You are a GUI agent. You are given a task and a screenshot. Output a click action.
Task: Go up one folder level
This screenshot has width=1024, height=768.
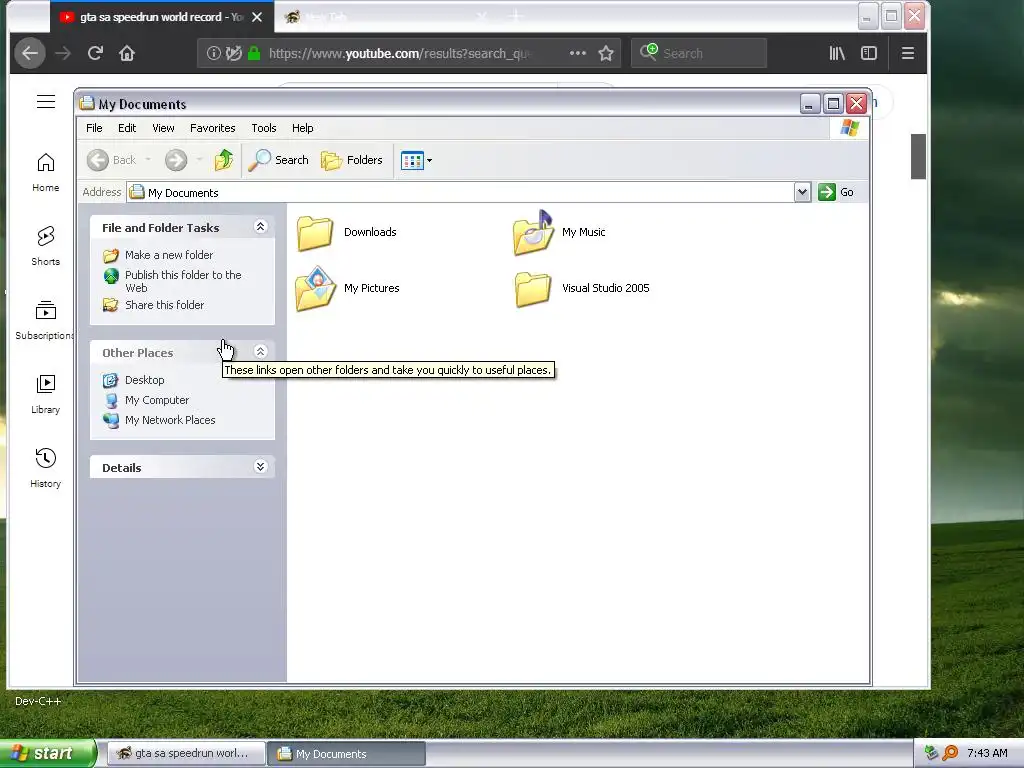point(224,160)
